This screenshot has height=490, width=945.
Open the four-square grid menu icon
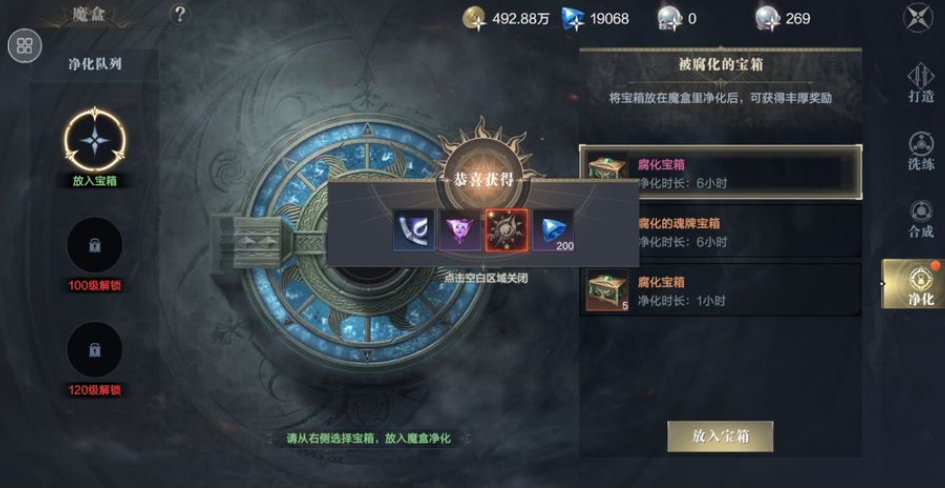pos(25,46)
